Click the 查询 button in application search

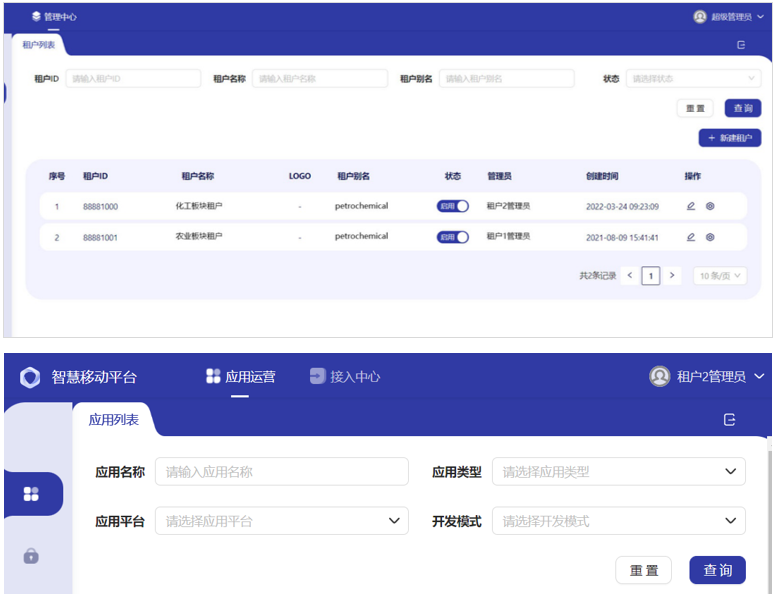pyautogui.click(x=717, y=570)
